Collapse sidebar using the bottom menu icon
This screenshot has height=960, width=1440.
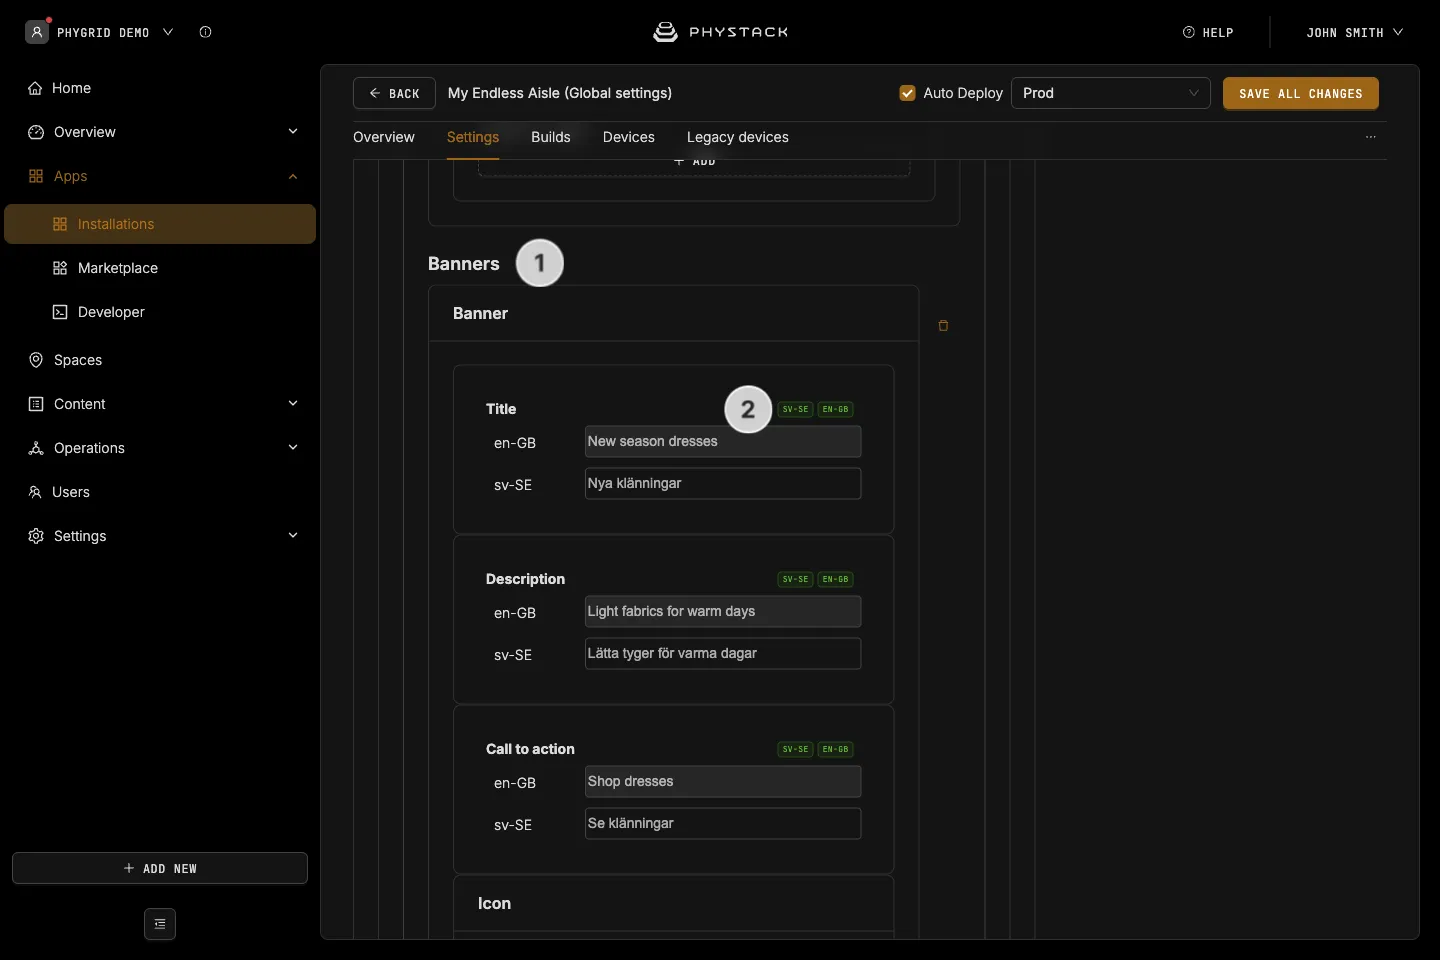click(160, 924)
